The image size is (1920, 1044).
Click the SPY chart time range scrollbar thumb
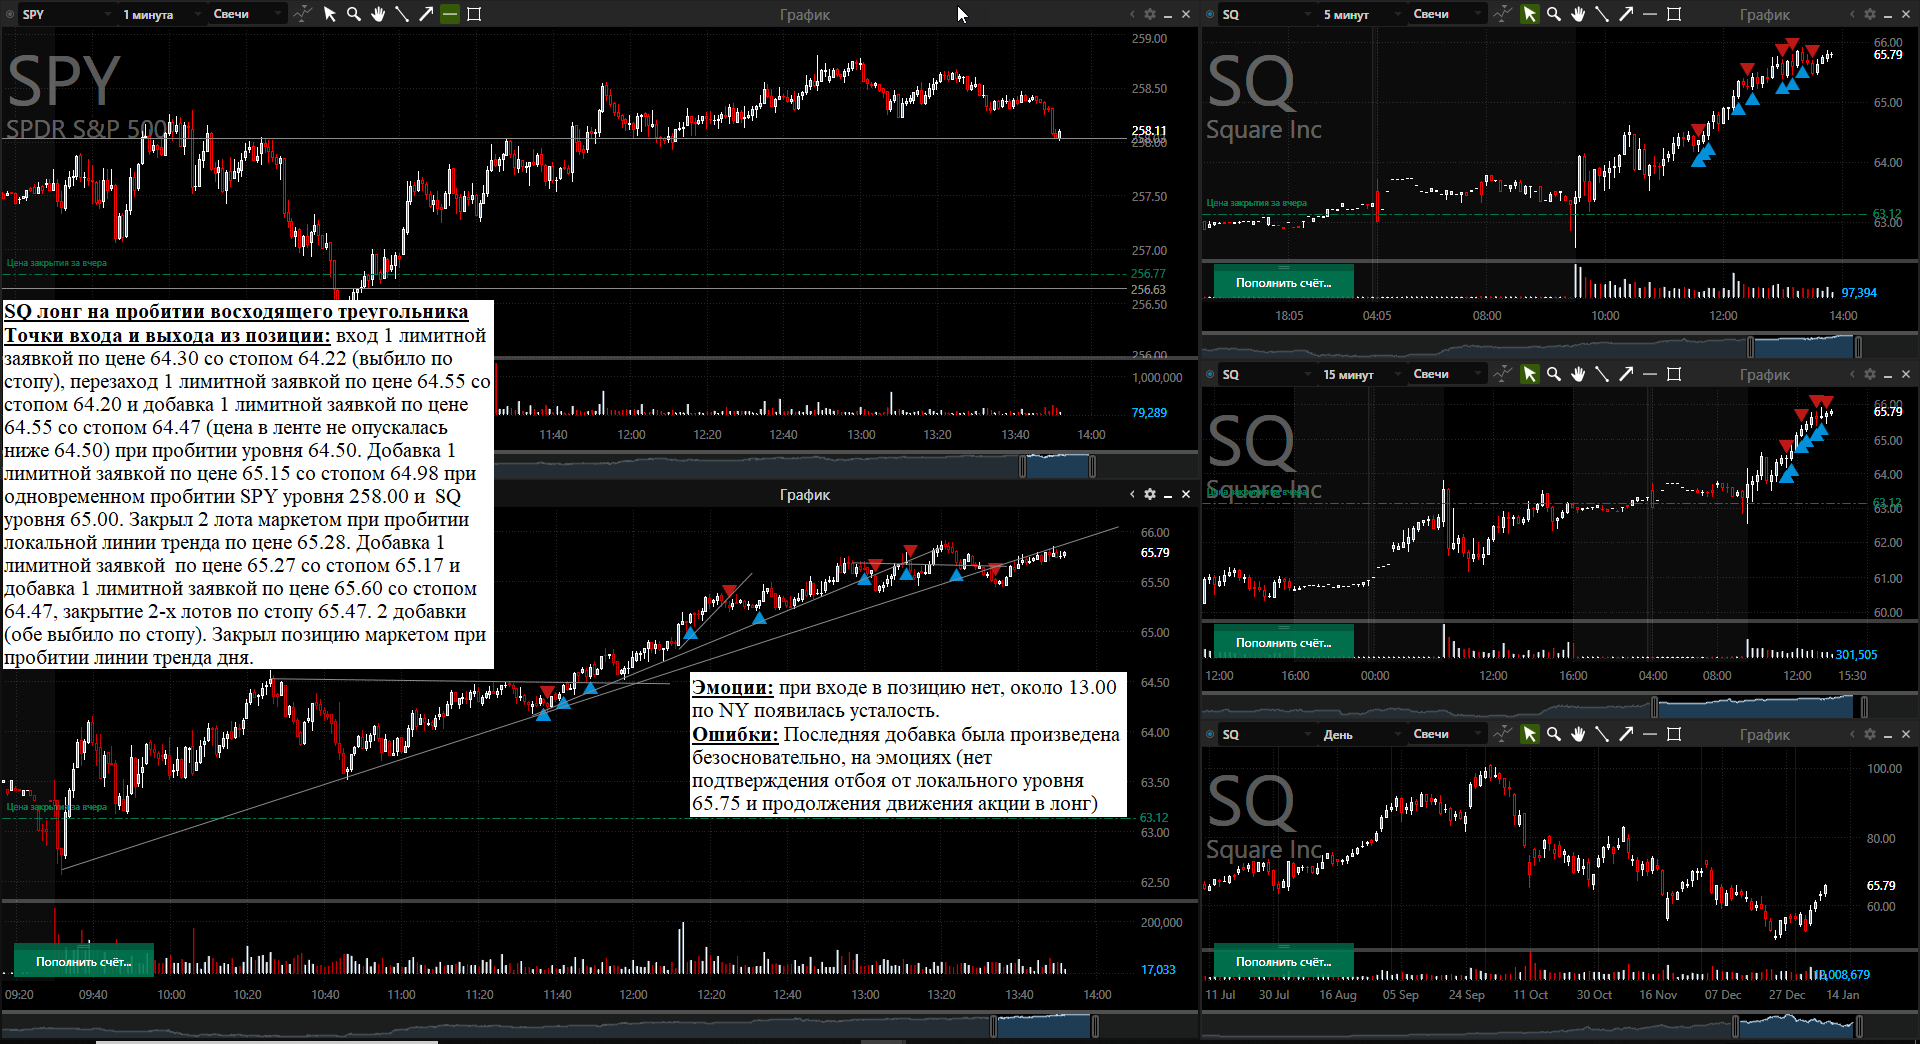coord(1057,466)
